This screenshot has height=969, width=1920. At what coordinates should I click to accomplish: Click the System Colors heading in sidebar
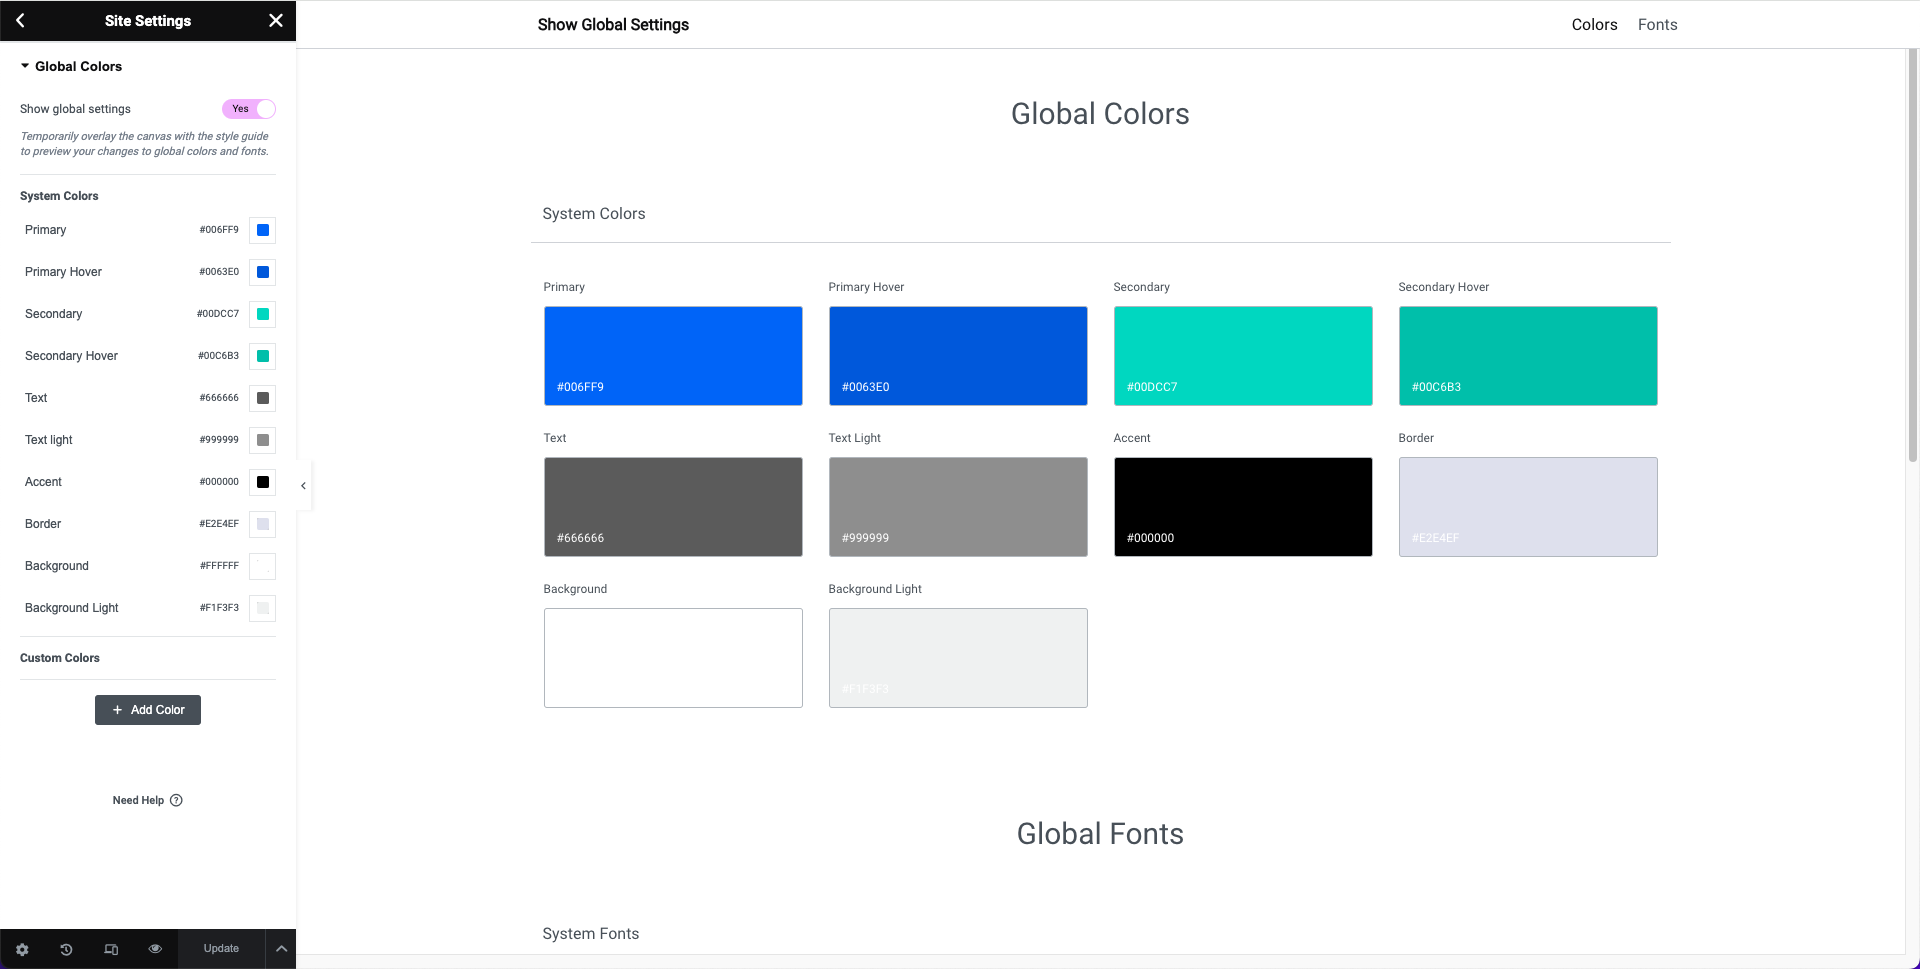[59, 196]
